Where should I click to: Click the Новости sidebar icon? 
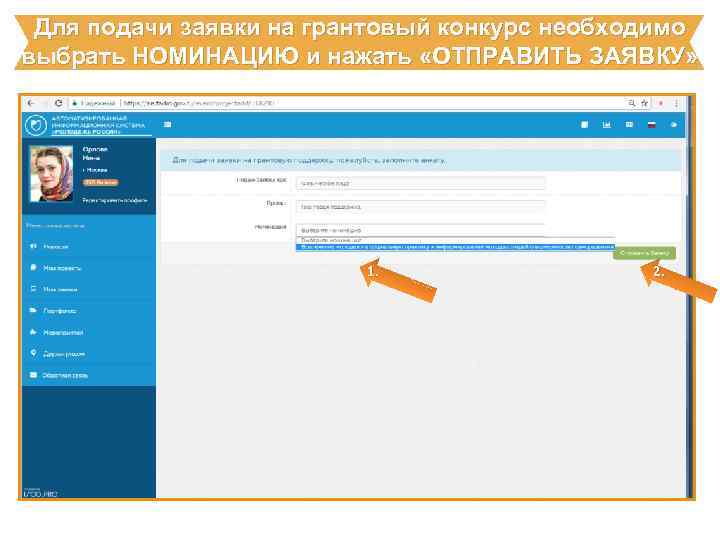(33, 247)
